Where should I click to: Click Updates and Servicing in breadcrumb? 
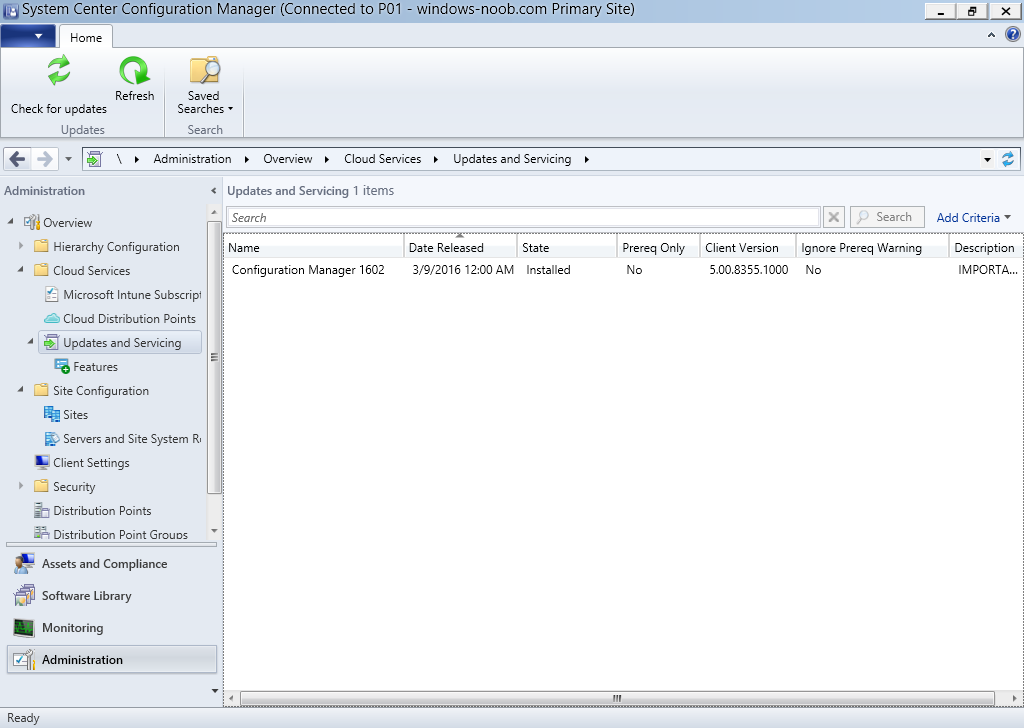512,159
